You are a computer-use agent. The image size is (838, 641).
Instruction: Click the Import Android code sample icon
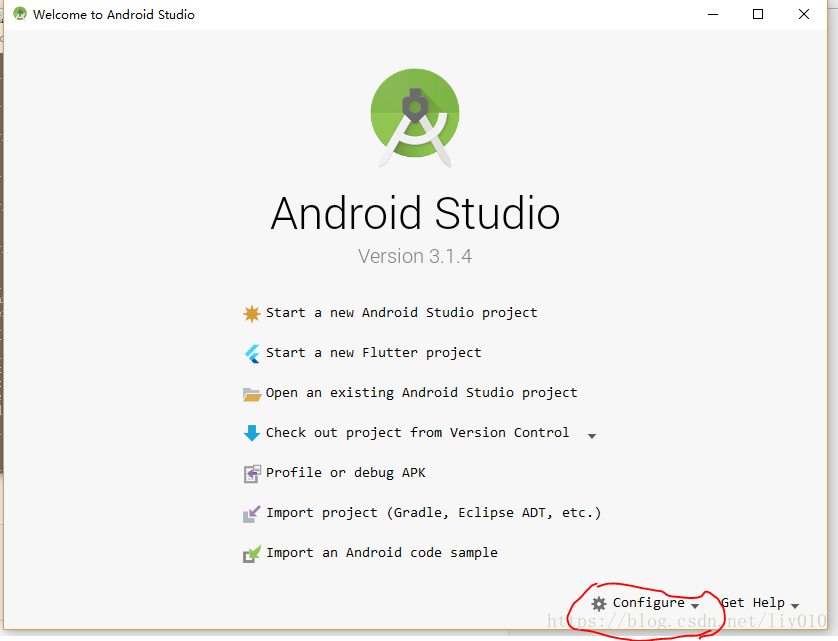[x=251, y=553]
